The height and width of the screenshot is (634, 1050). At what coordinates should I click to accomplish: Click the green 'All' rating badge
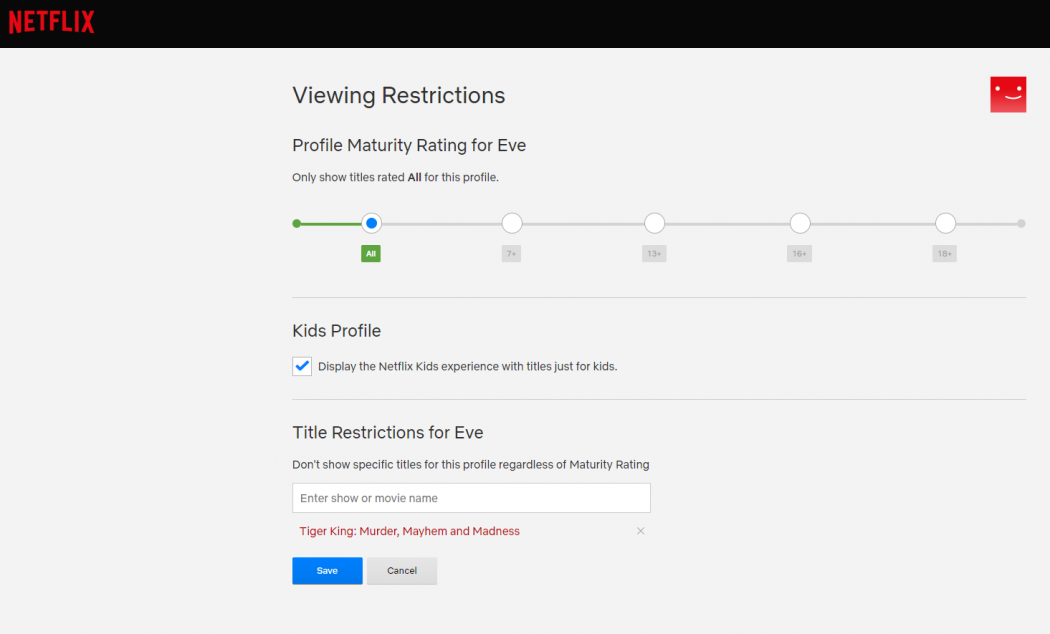pos(370,253)
